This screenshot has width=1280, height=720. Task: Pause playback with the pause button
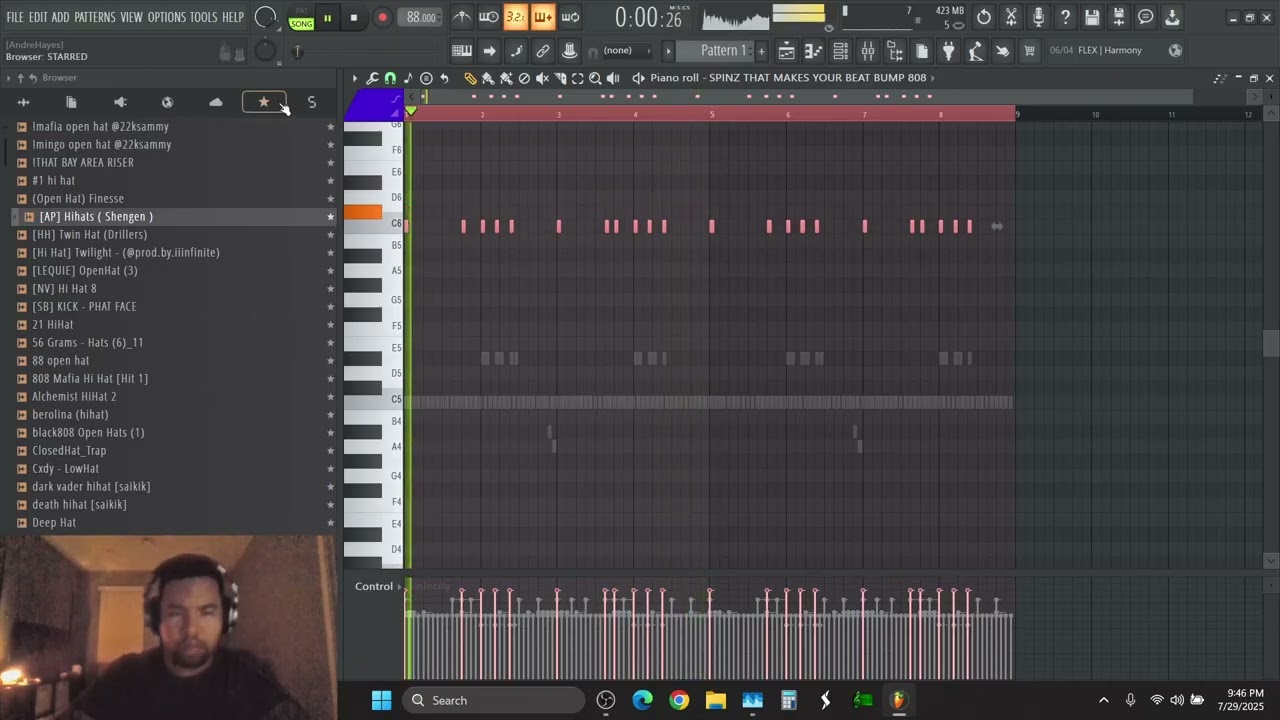(327, 18)
